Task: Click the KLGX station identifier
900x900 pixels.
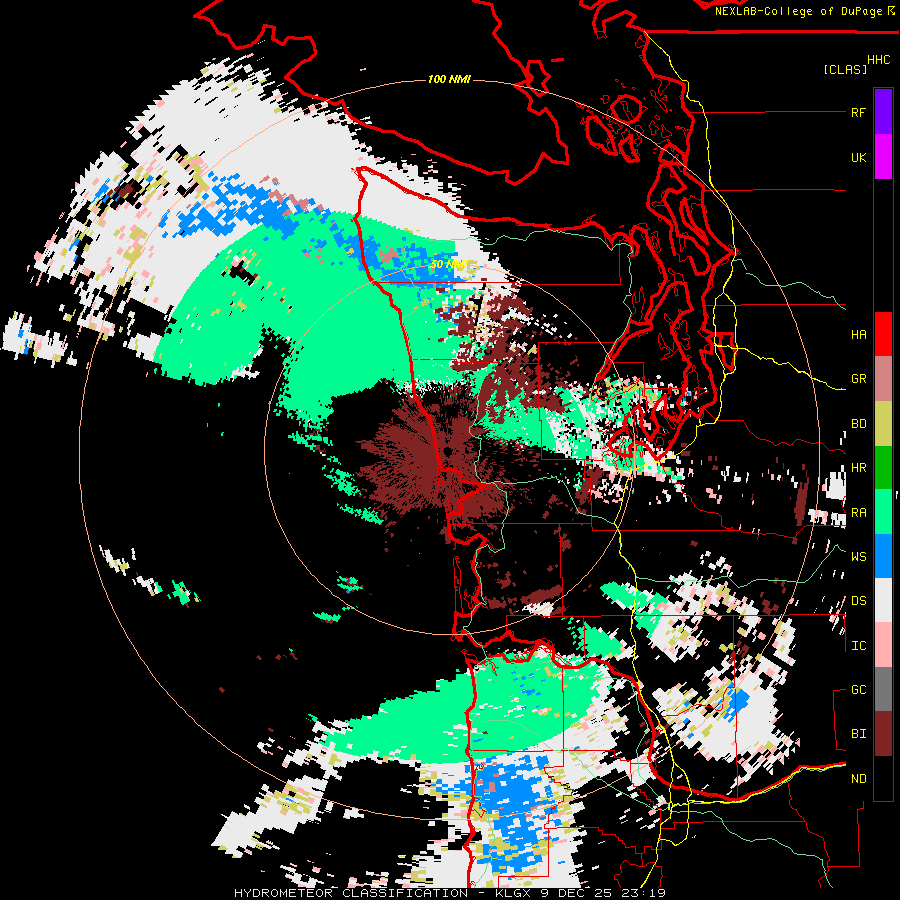Action: 514,893
